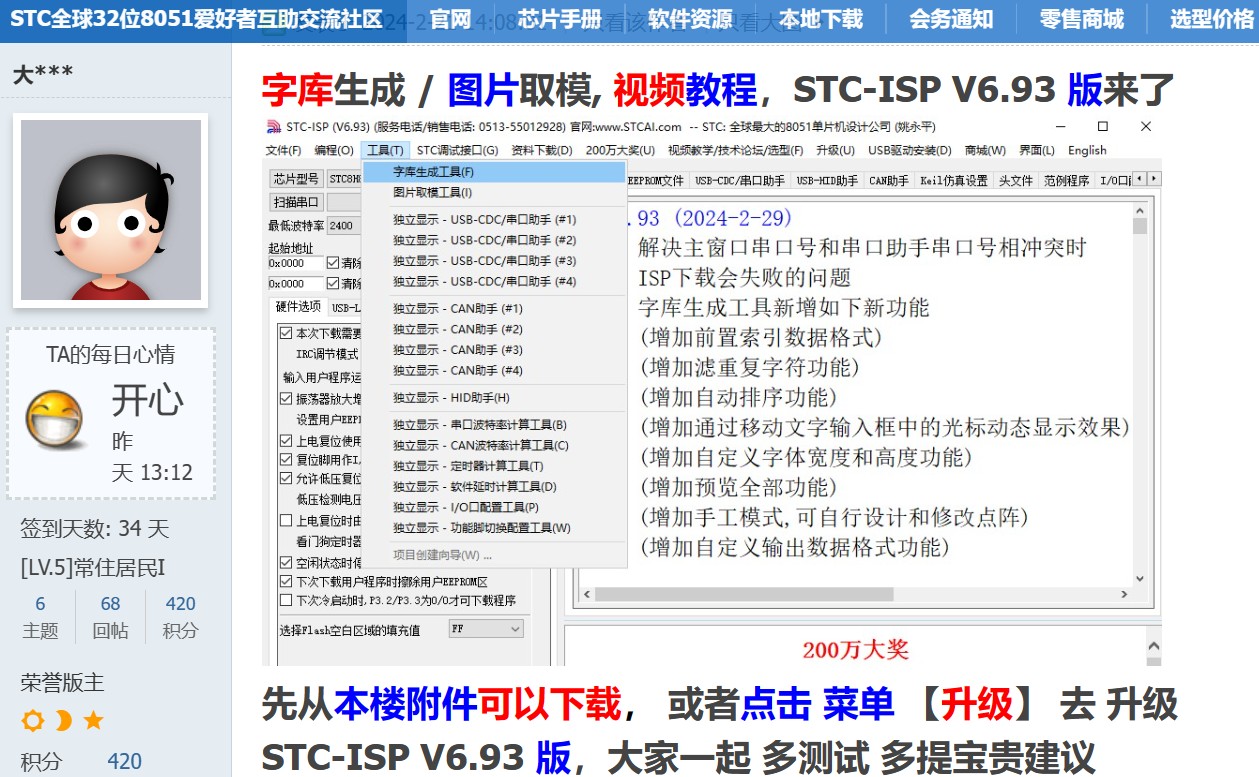Viewport: 1259px width, 777px height.
Task: Choose I/O口配置工具(P) entry
Action: [x=494, y=507]
